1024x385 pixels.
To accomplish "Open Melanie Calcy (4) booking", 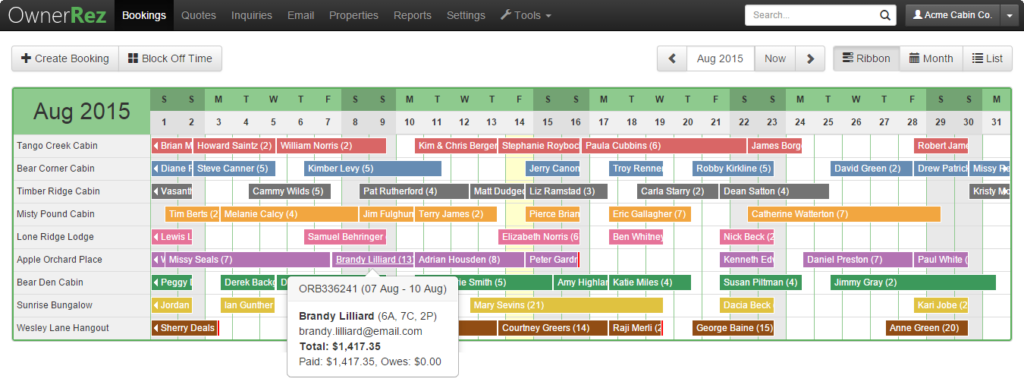I will [289, 214].
